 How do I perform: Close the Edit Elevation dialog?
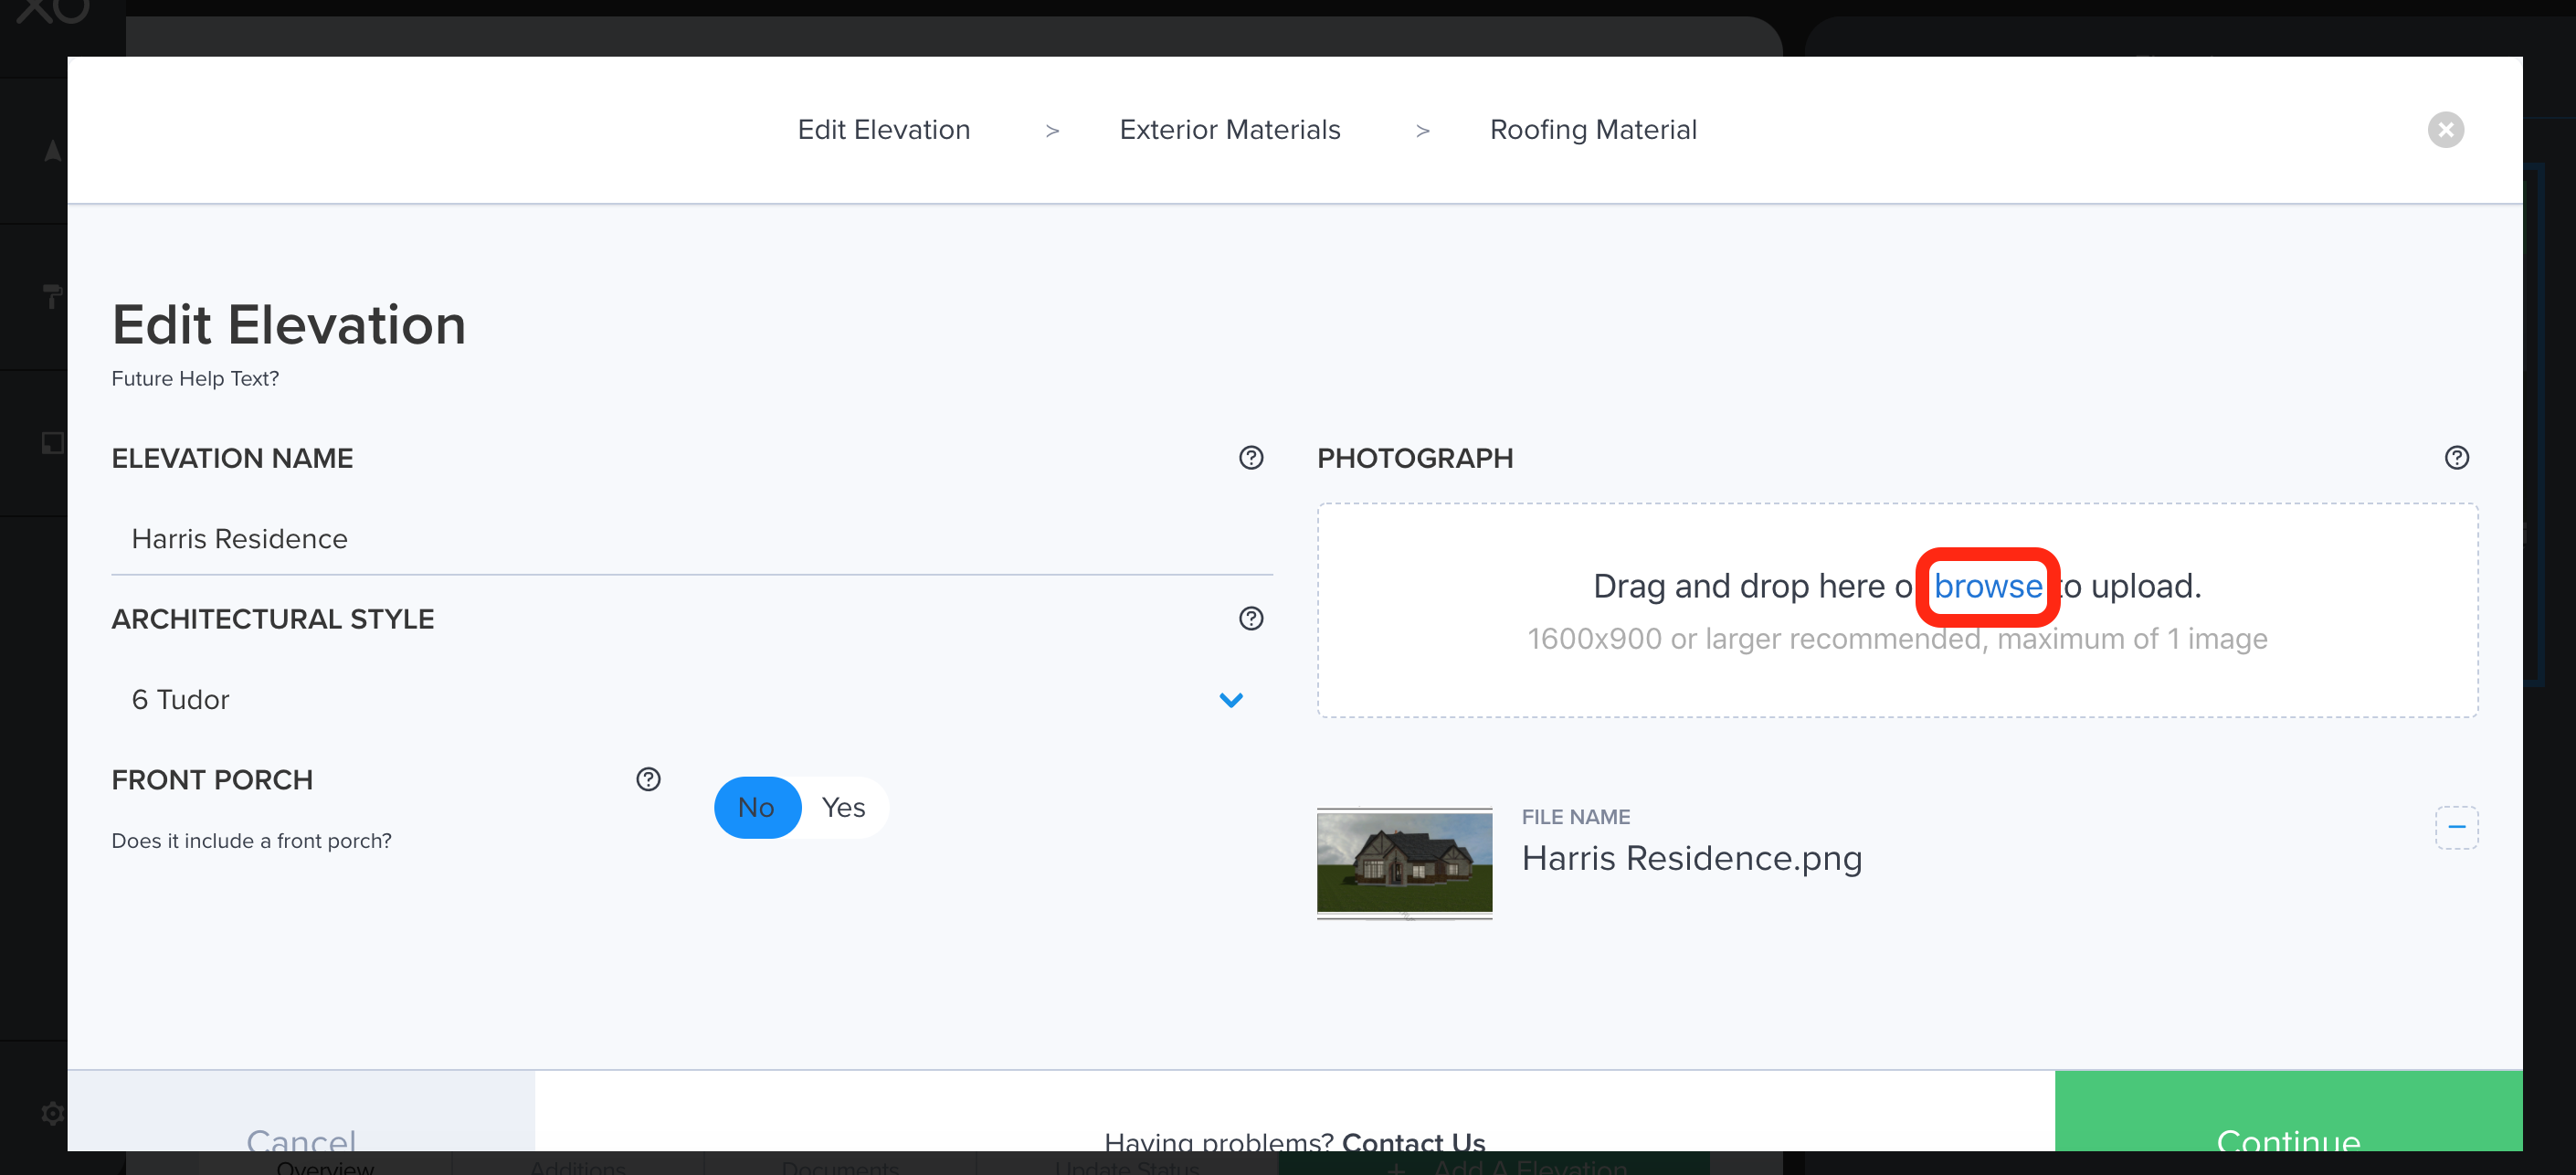(2445, 129)
